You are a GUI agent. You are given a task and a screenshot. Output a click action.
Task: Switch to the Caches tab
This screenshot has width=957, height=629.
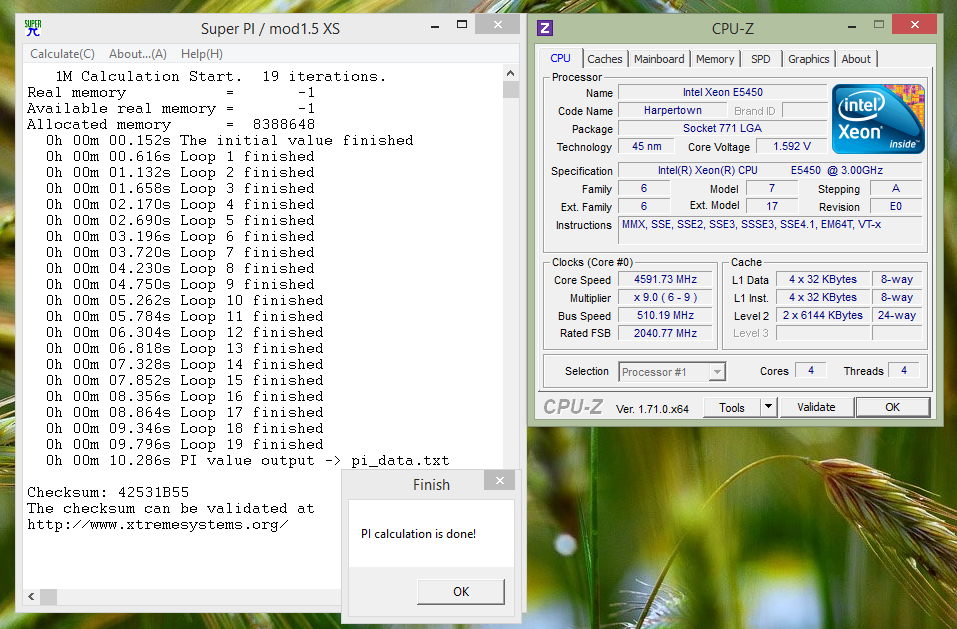pyautogui.click(x=605, y=59)
